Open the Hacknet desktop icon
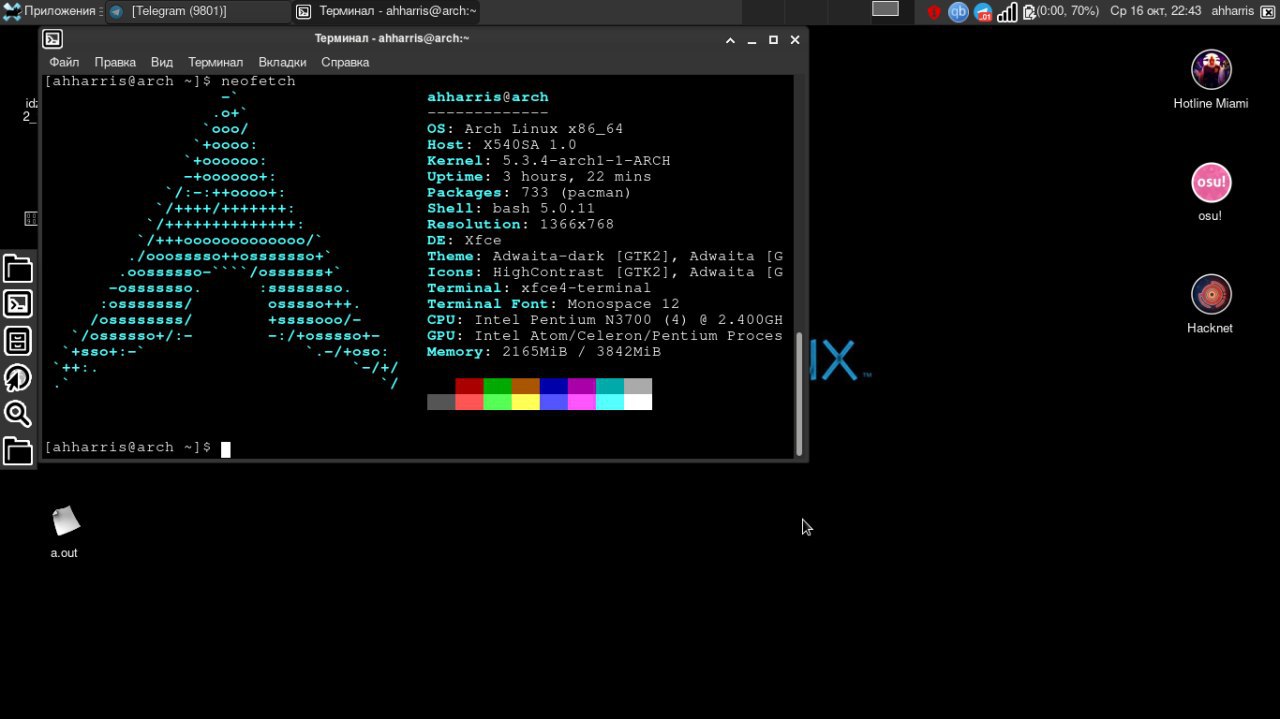Viewport: 1280px width, 719px height. 1210,304
